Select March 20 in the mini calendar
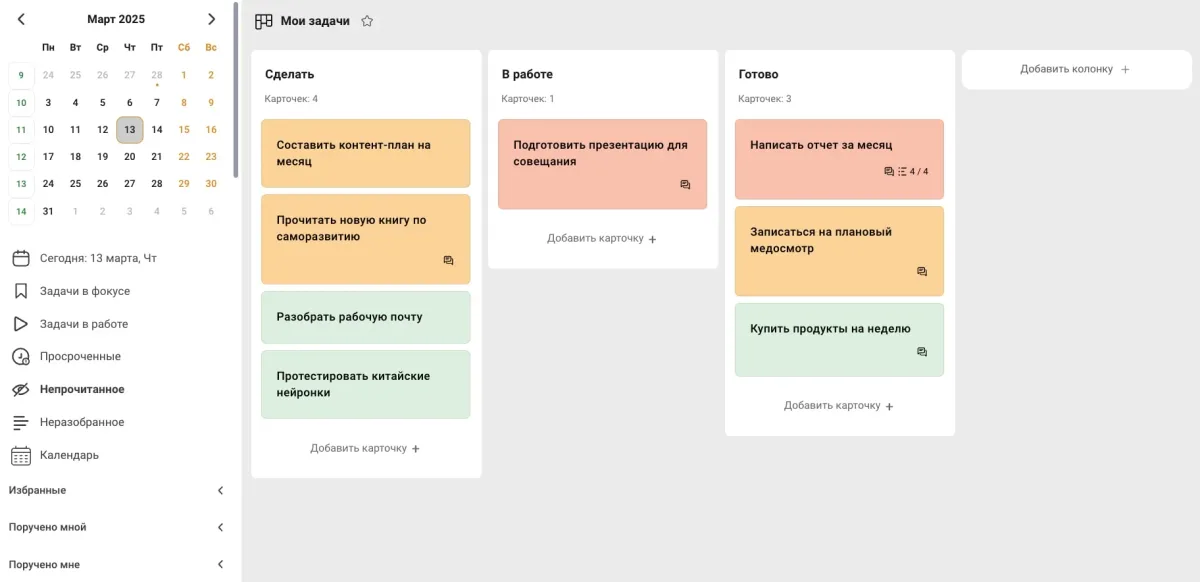The image size is (1200, 582). [x=130, y=156]
